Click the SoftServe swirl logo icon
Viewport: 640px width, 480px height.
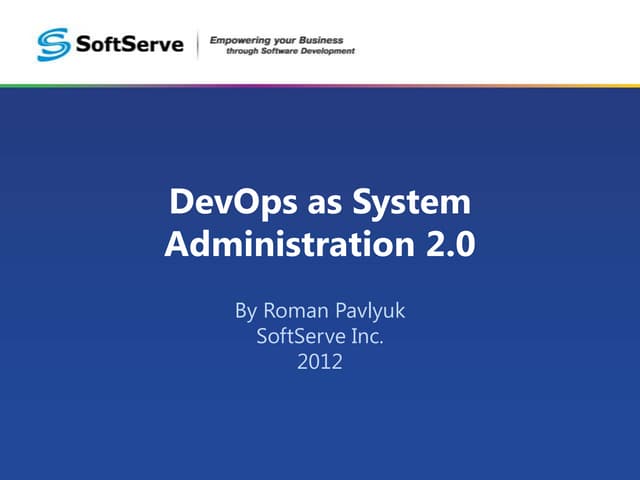54,44
